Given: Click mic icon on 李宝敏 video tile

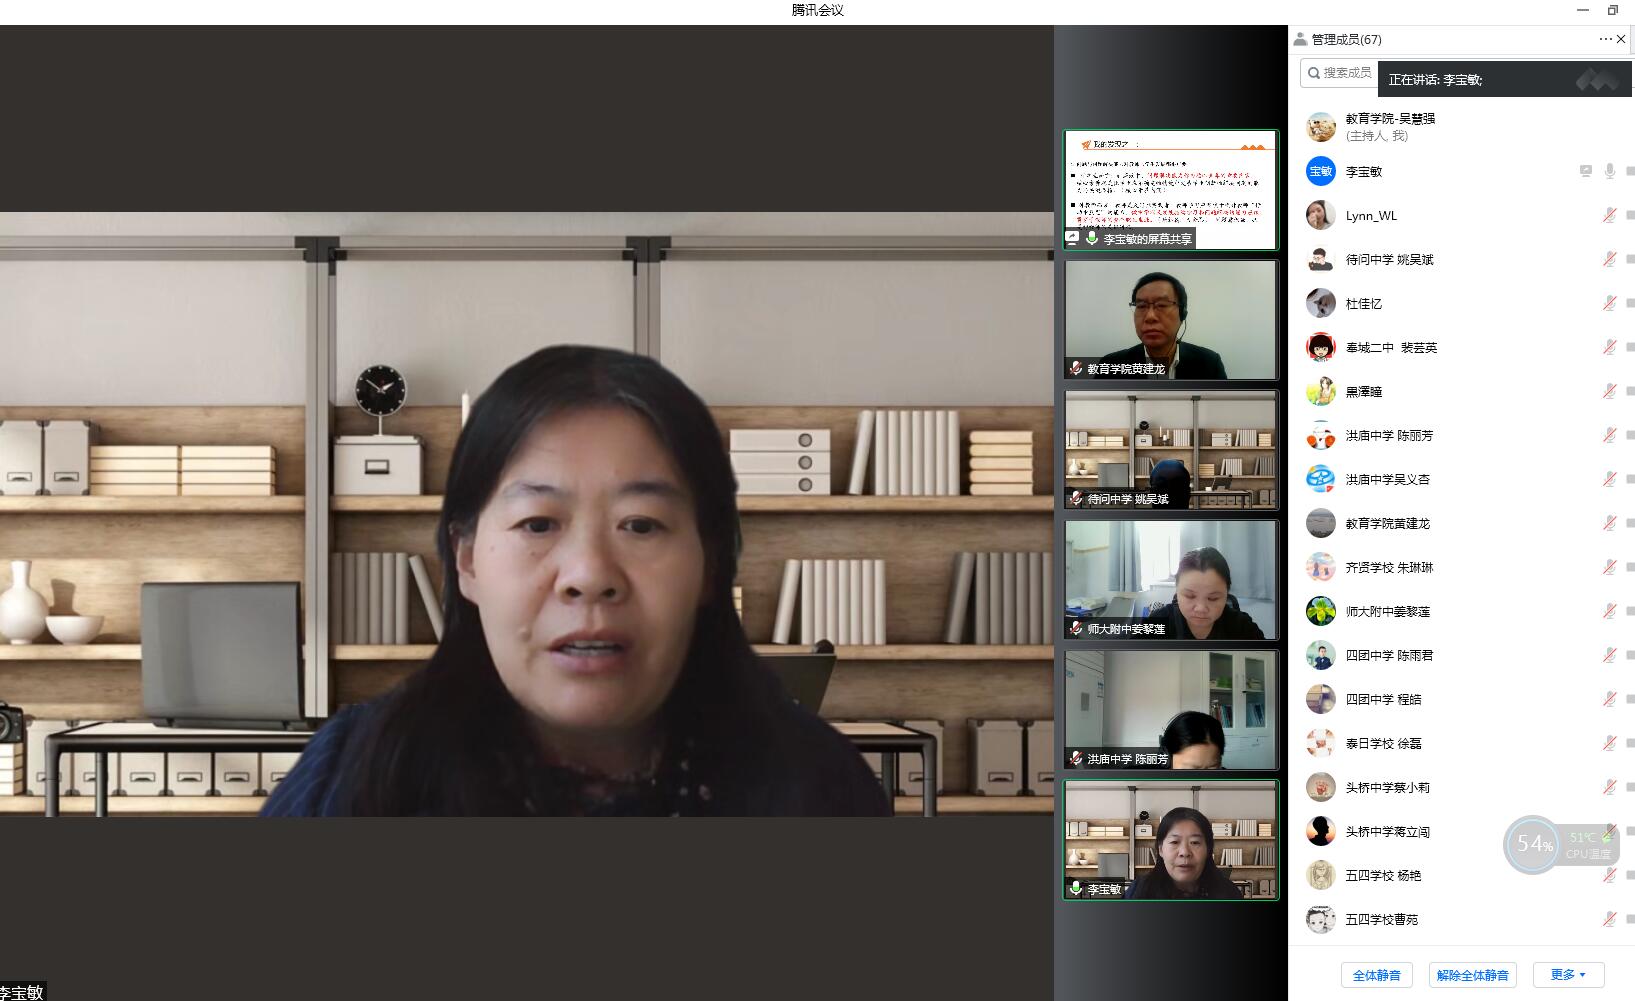Looking at the screenshot, I should click(x=1076, y=888).
